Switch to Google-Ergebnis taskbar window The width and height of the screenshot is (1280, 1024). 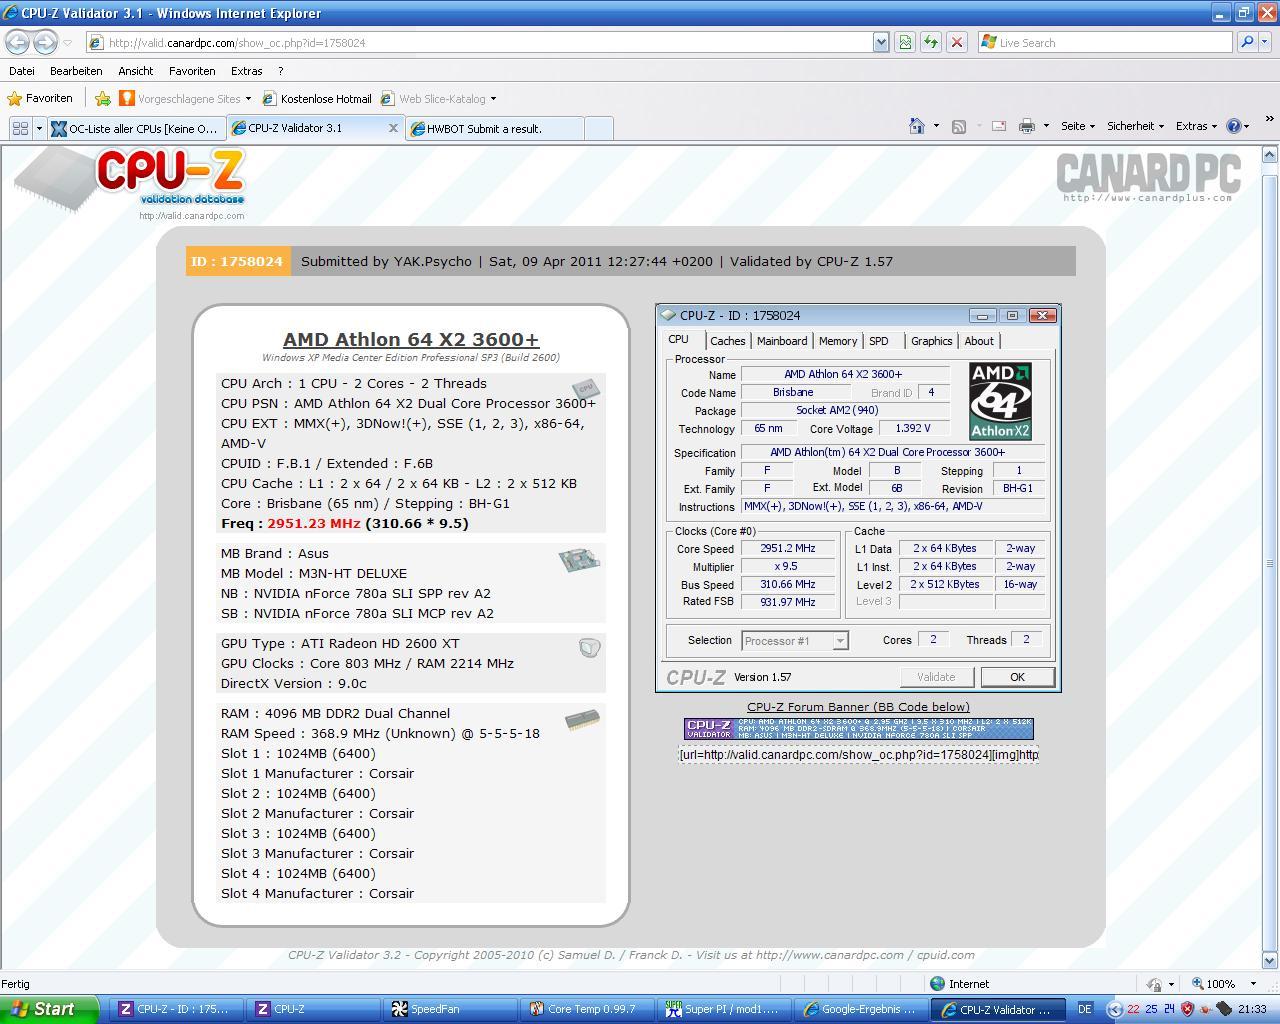coord(862,1009)
